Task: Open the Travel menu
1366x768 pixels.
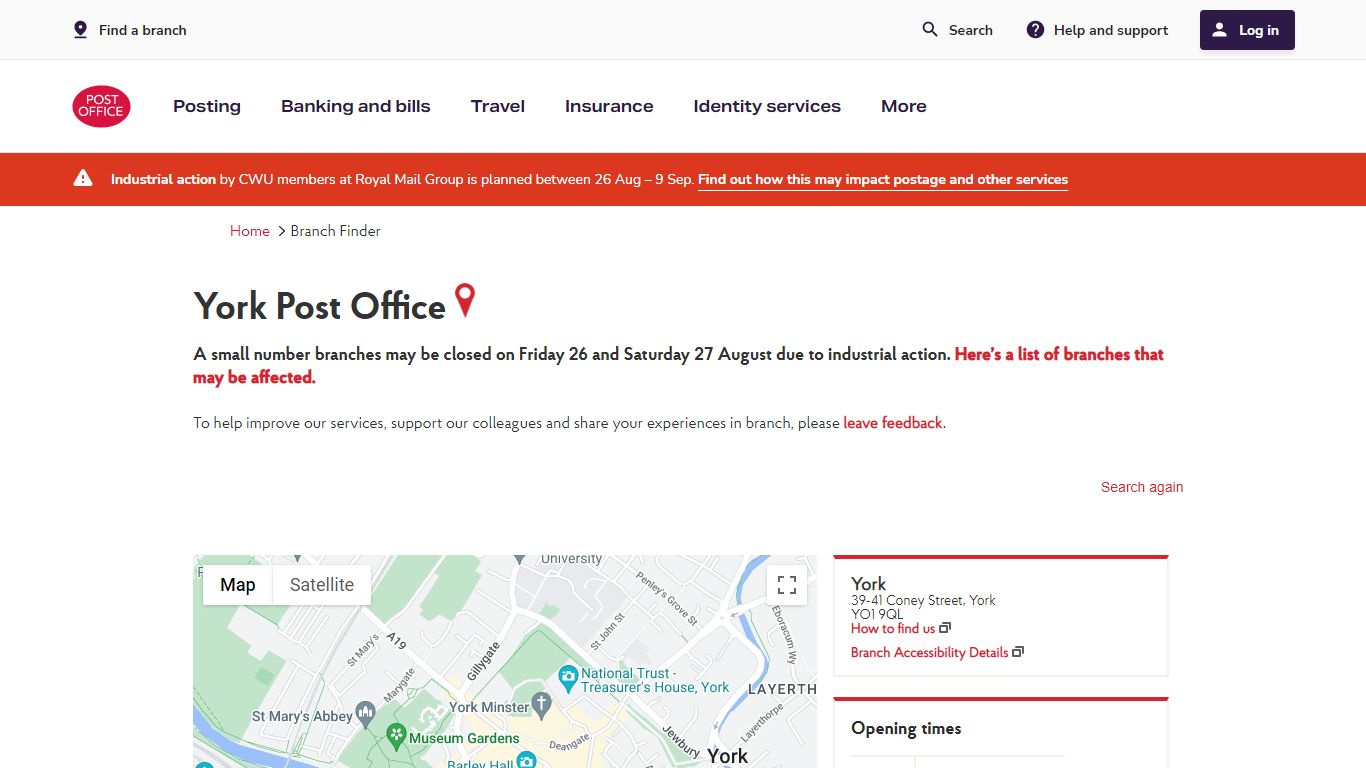Action: coord(498,106)
